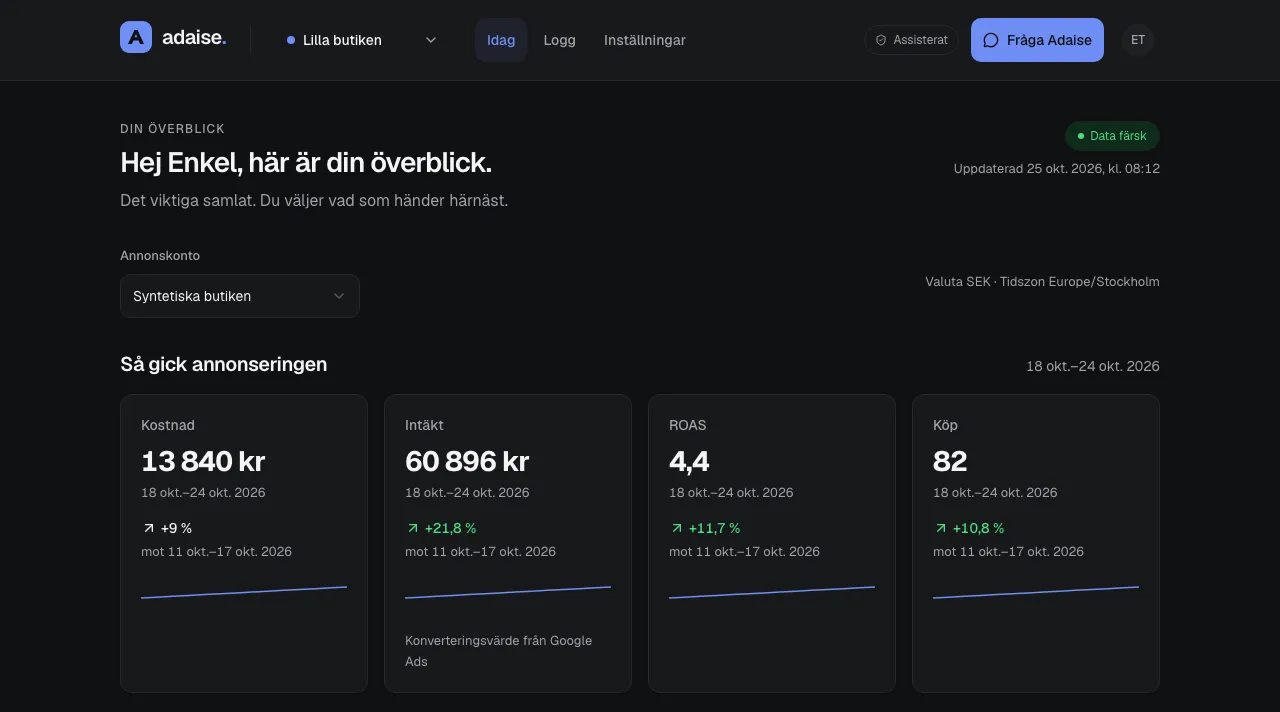
Task: Click the chevron next to Lilla butiken
Action: 431,40
